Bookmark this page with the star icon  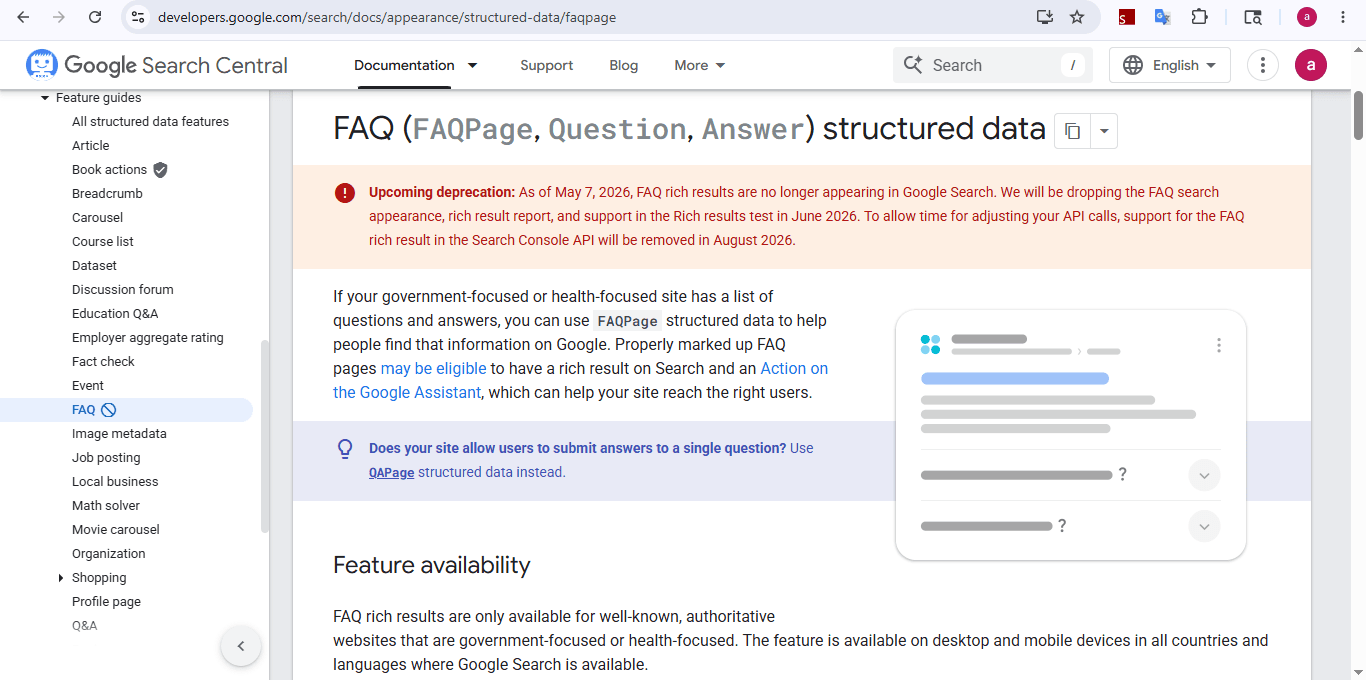1077,17
